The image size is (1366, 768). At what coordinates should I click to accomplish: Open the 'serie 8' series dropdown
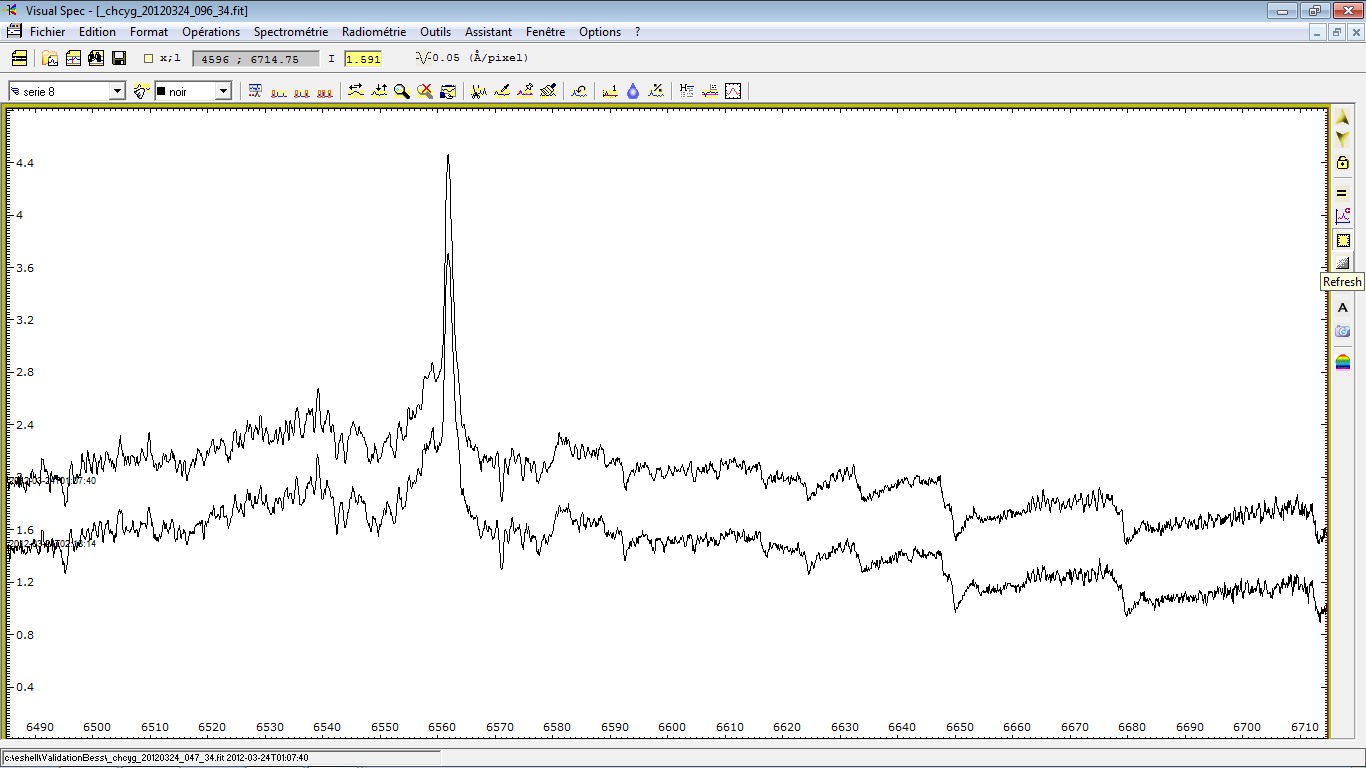(x=117, y=91)
